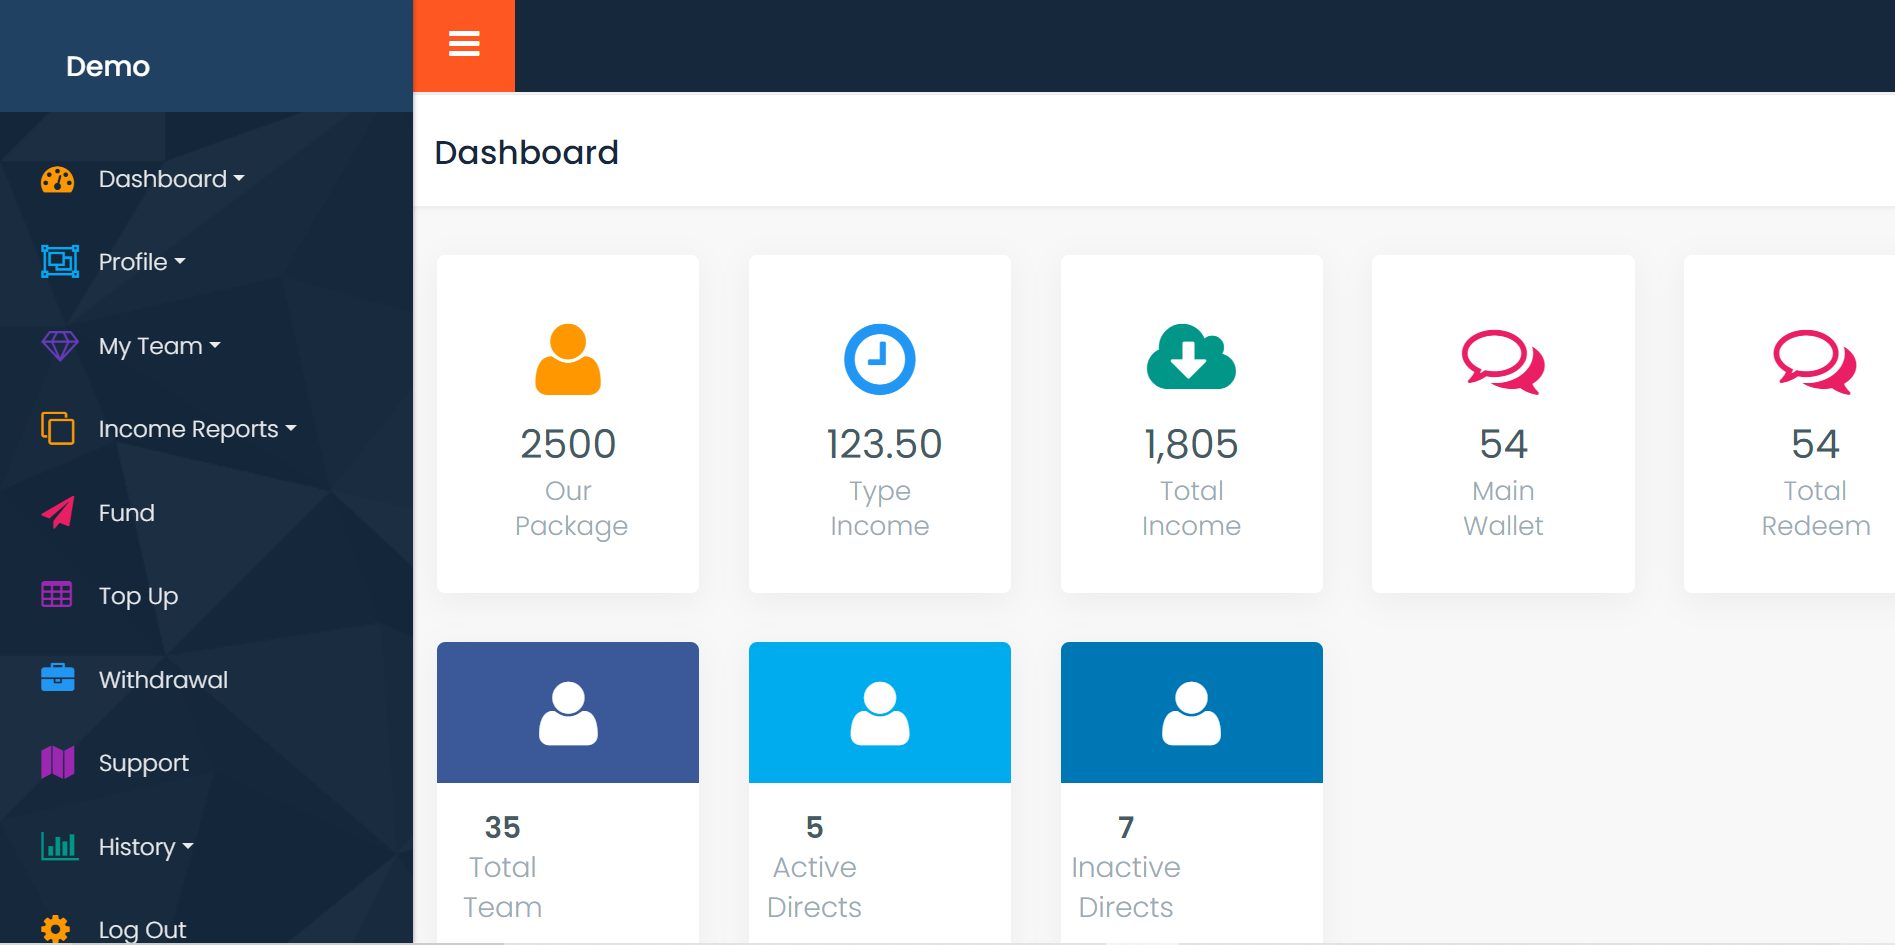The width and height of the screenshot is (1895, 945).
Task: Toggle the orange hamburger sidebar menu
Action: coord(464,45)
